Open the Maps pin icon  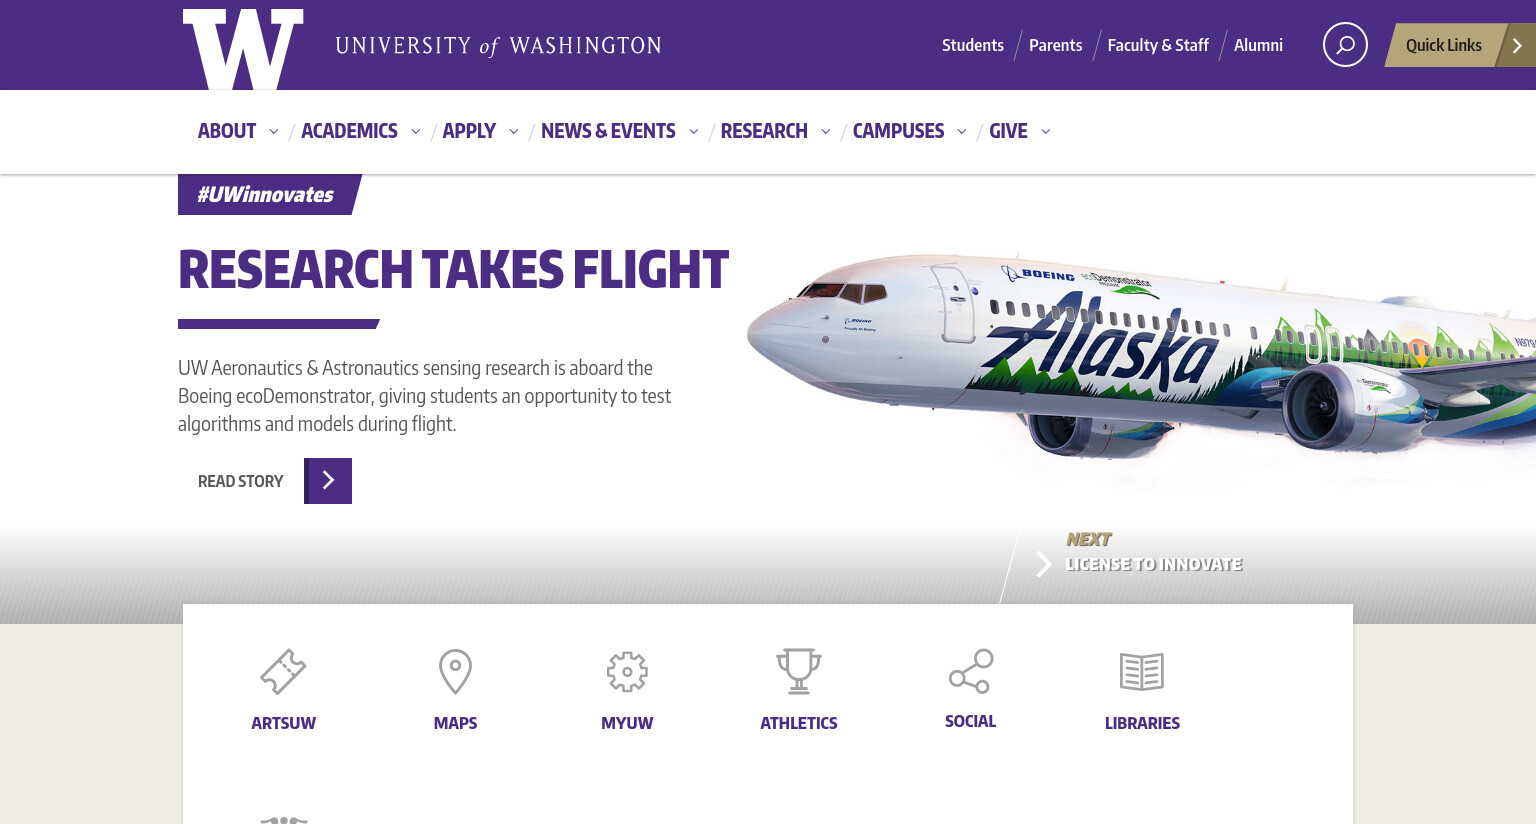455,671
